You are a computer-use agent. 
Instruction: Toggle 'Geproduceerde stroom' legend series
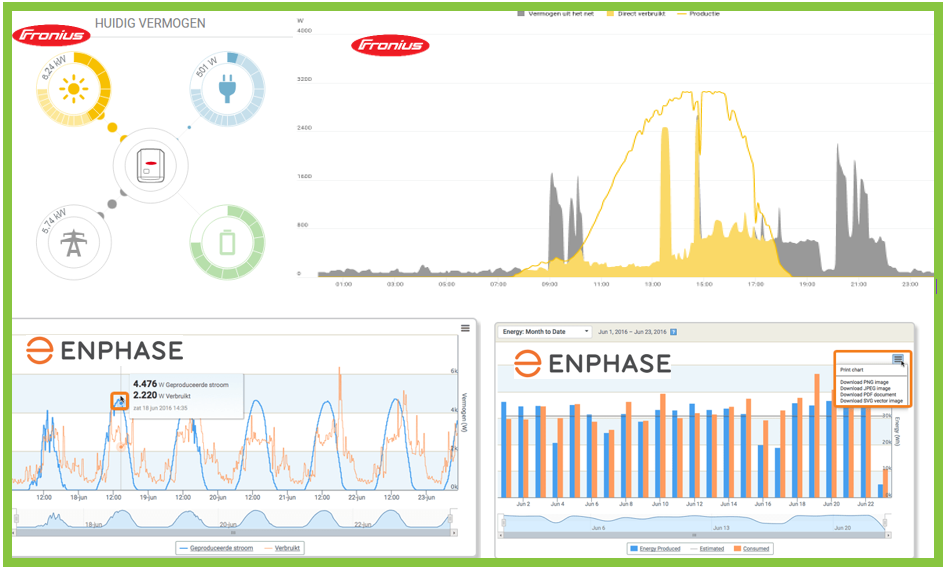[216, 548]
